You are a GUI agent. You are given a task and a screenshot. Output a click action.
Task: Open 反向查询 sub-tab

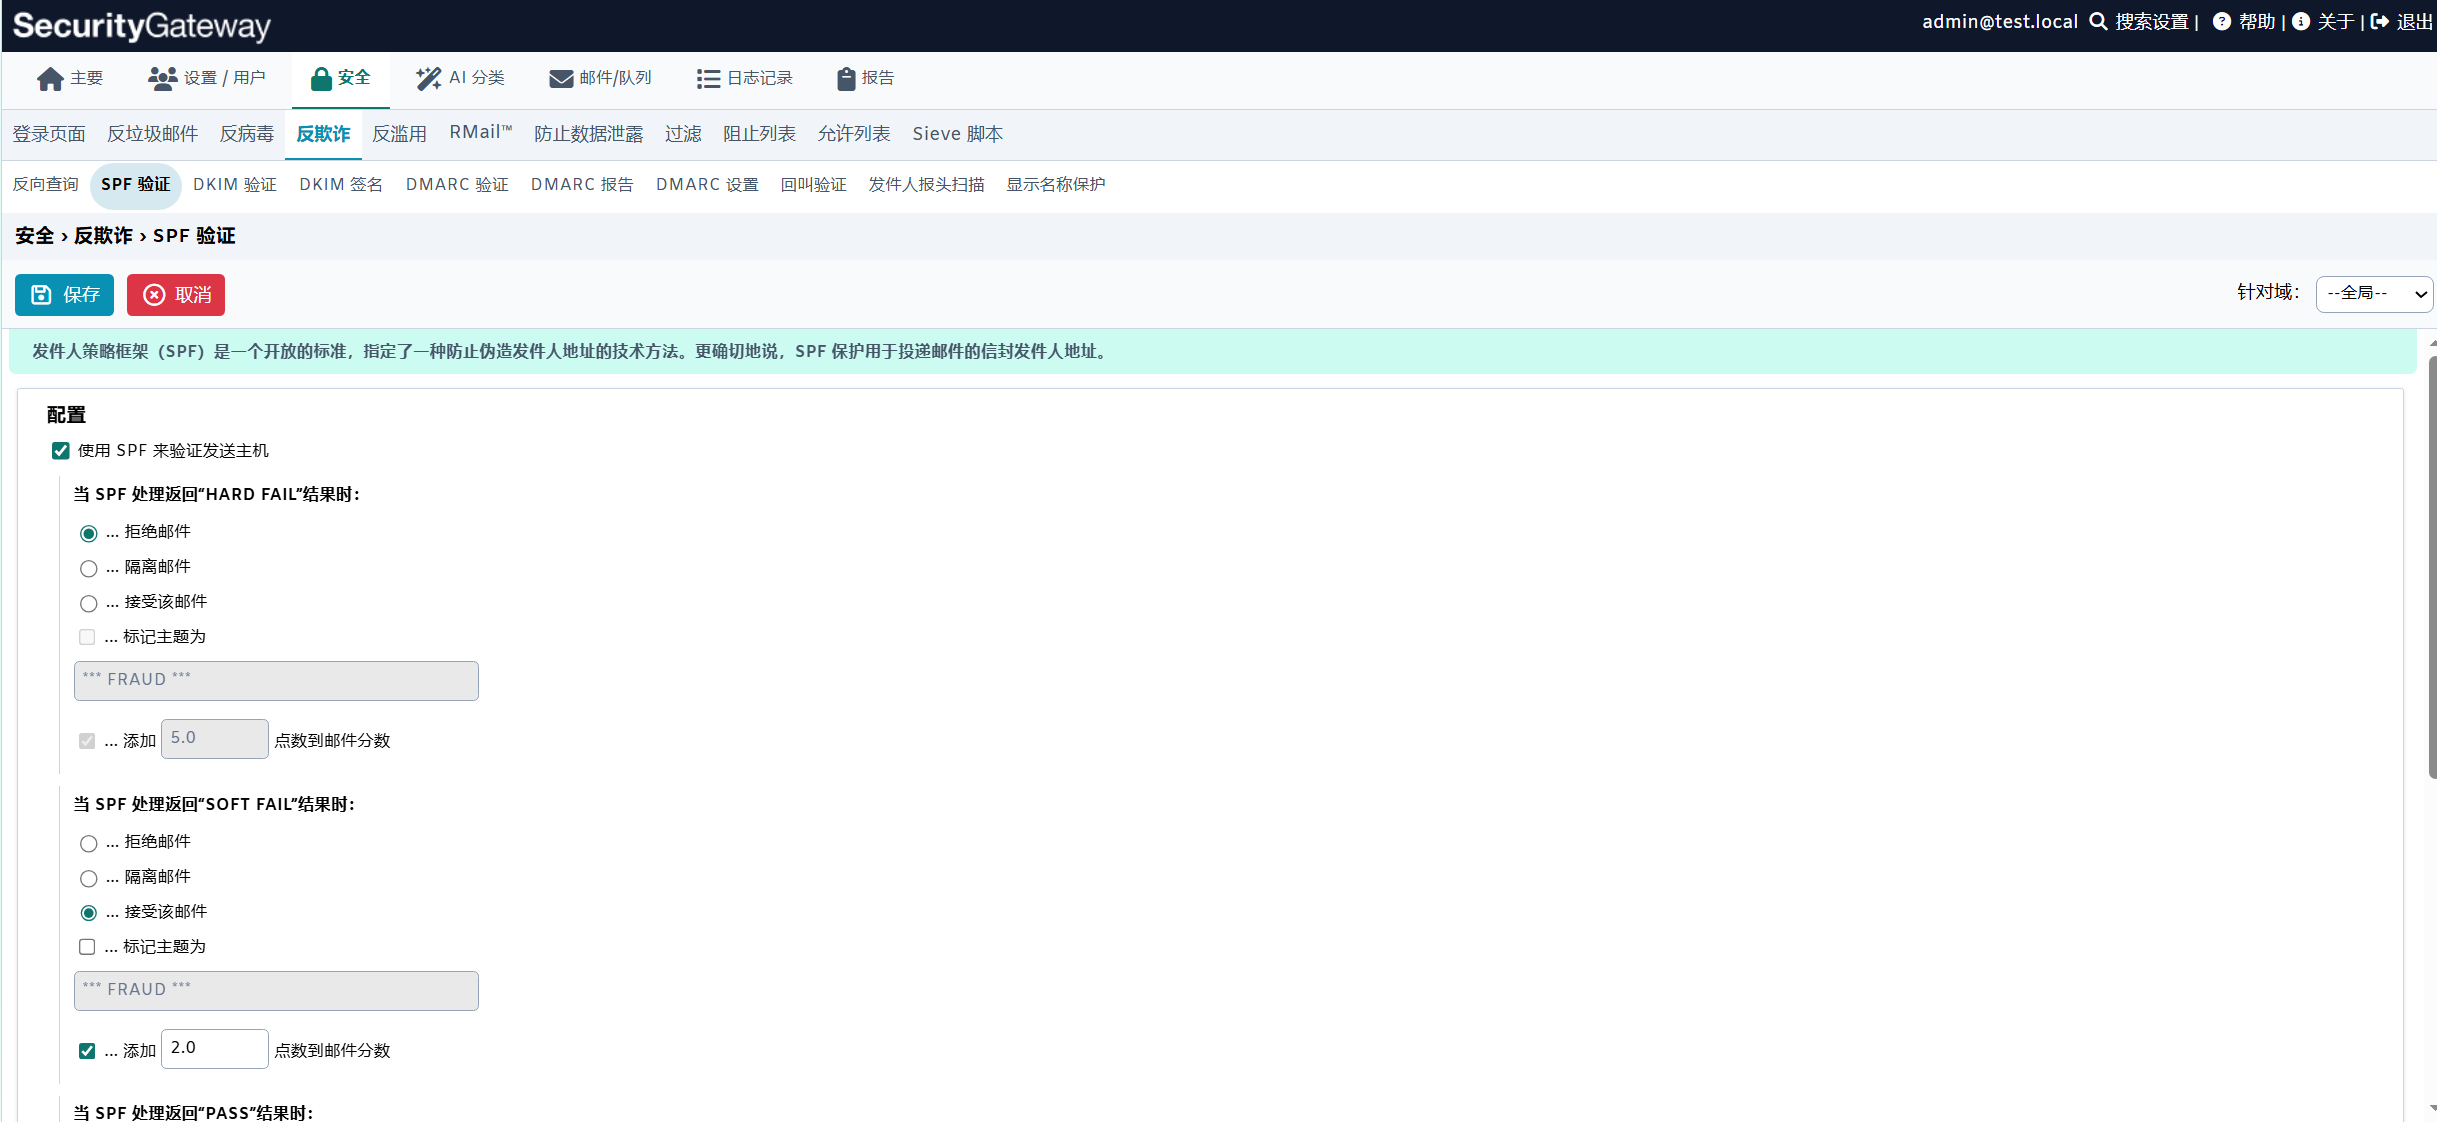[46, 185]
